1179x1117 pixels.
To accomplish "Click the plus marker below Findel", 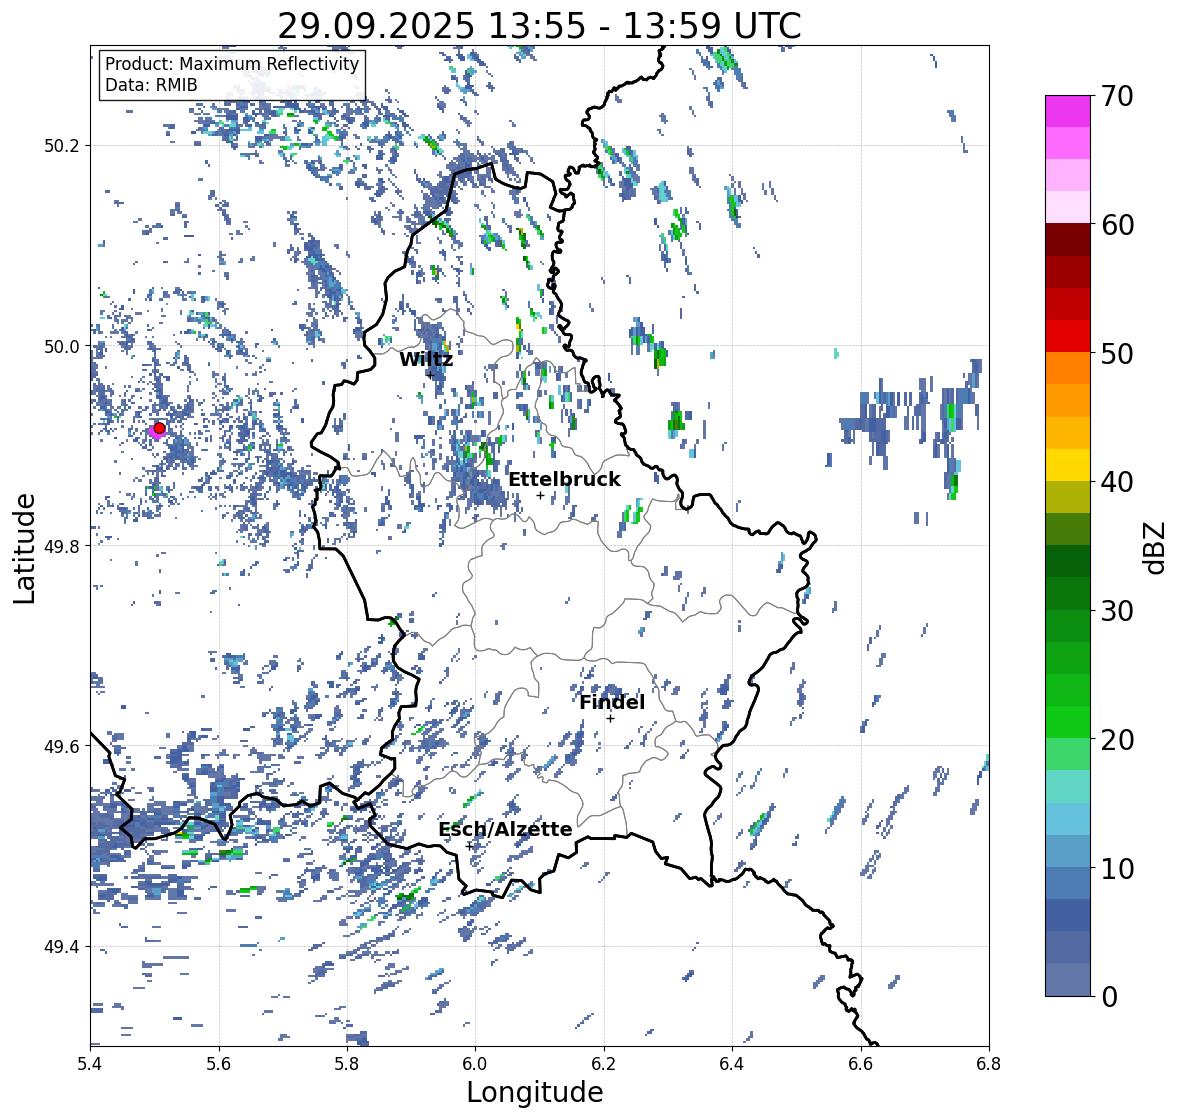I will pos(611,719).
